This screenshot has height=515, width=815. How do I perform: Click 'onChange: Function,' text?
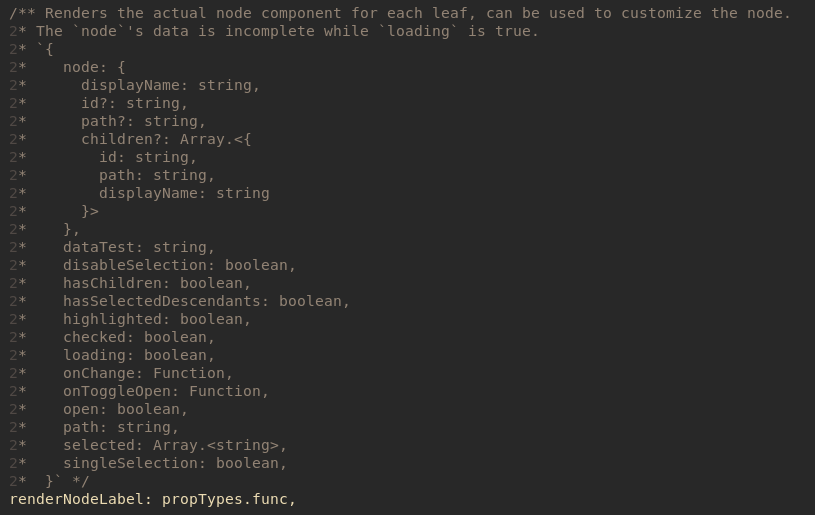148,373
